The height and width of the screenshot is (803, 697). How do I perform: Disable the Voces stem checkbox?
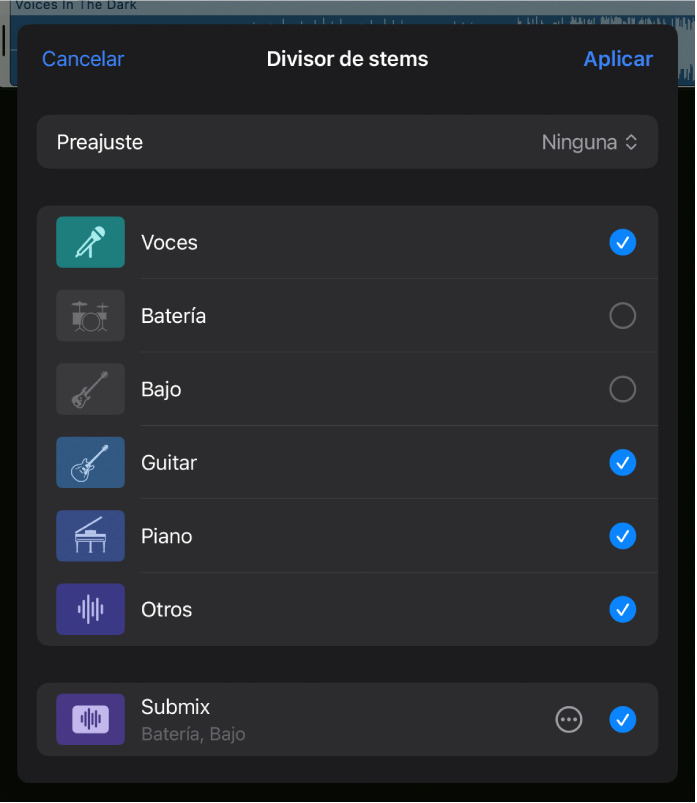[622, 242]
